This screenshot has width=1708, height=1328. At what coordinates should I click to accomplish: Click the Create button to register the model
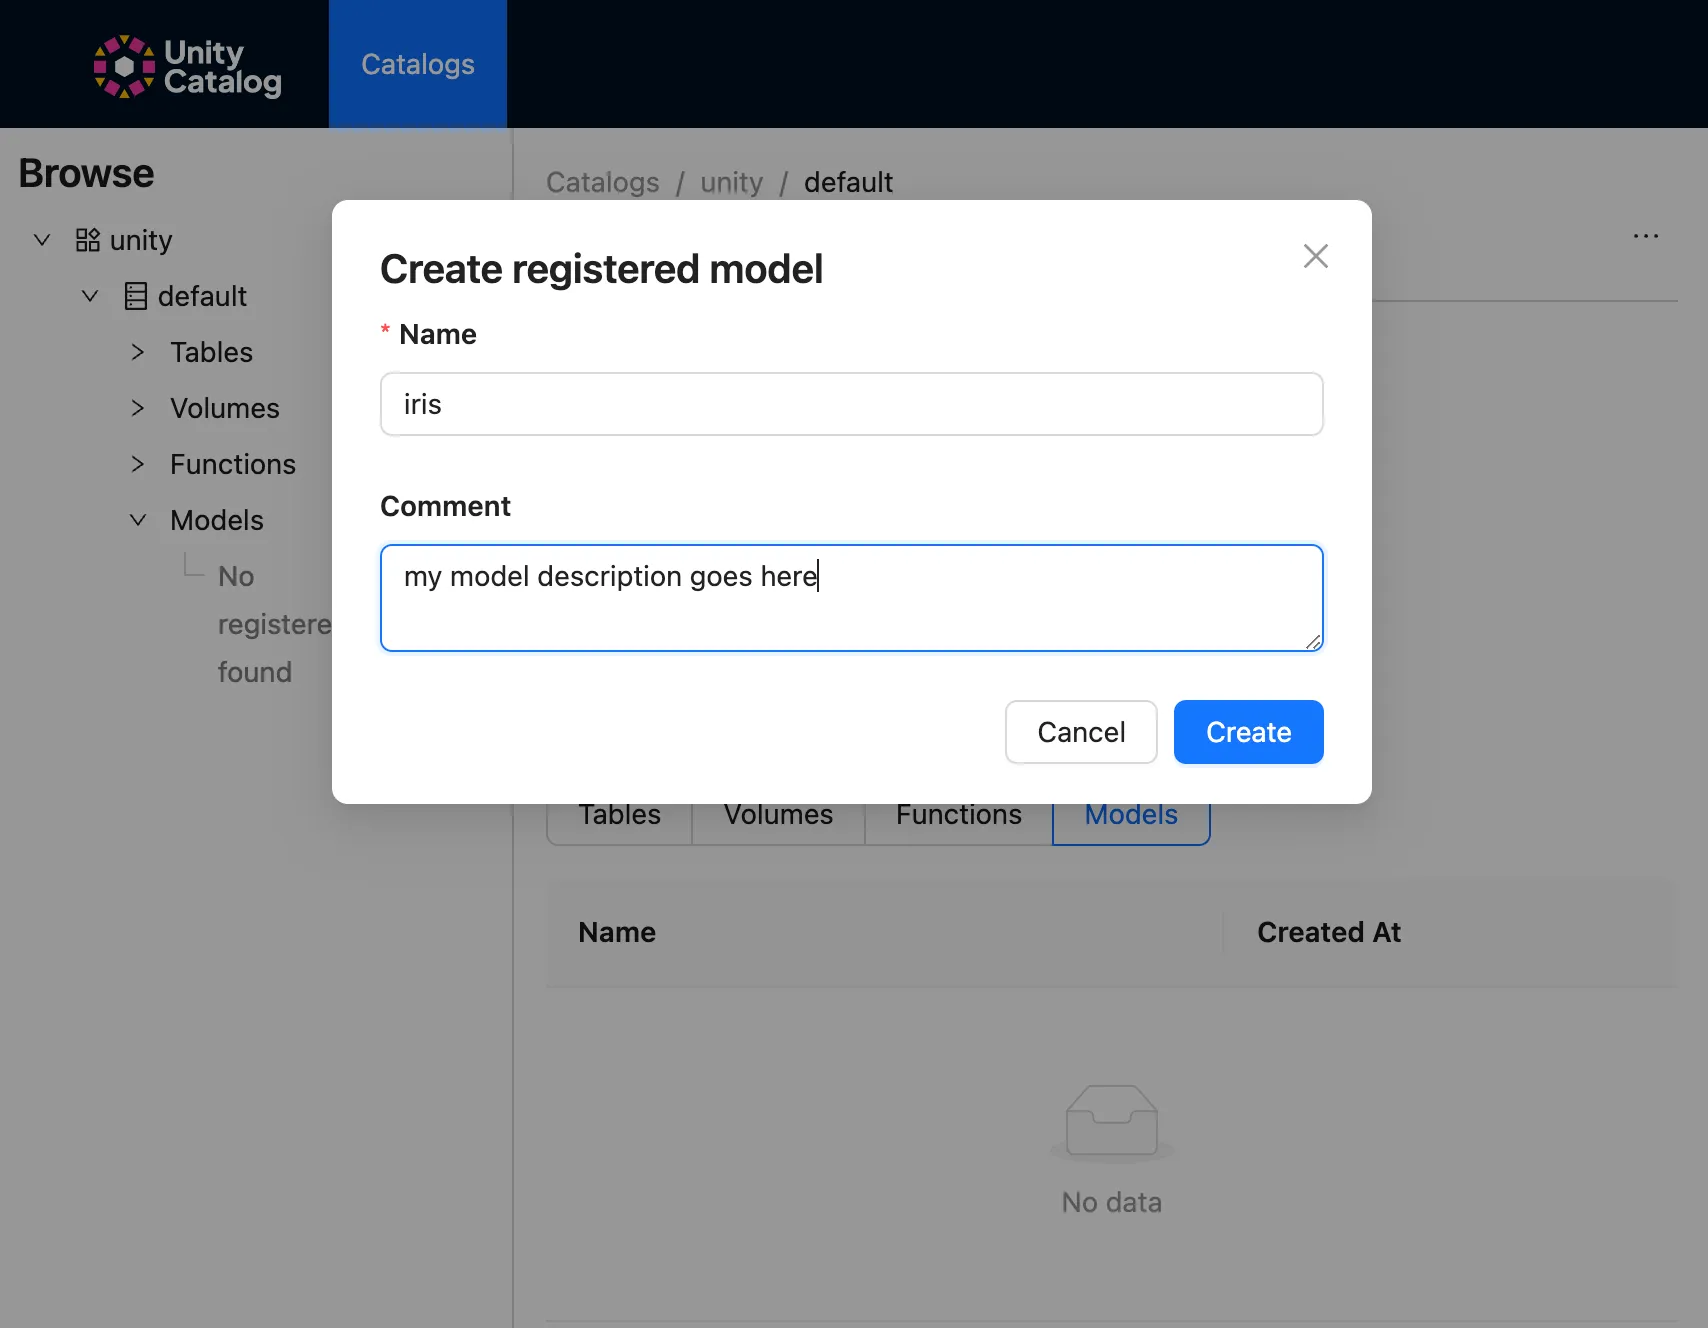(1247, 732)
